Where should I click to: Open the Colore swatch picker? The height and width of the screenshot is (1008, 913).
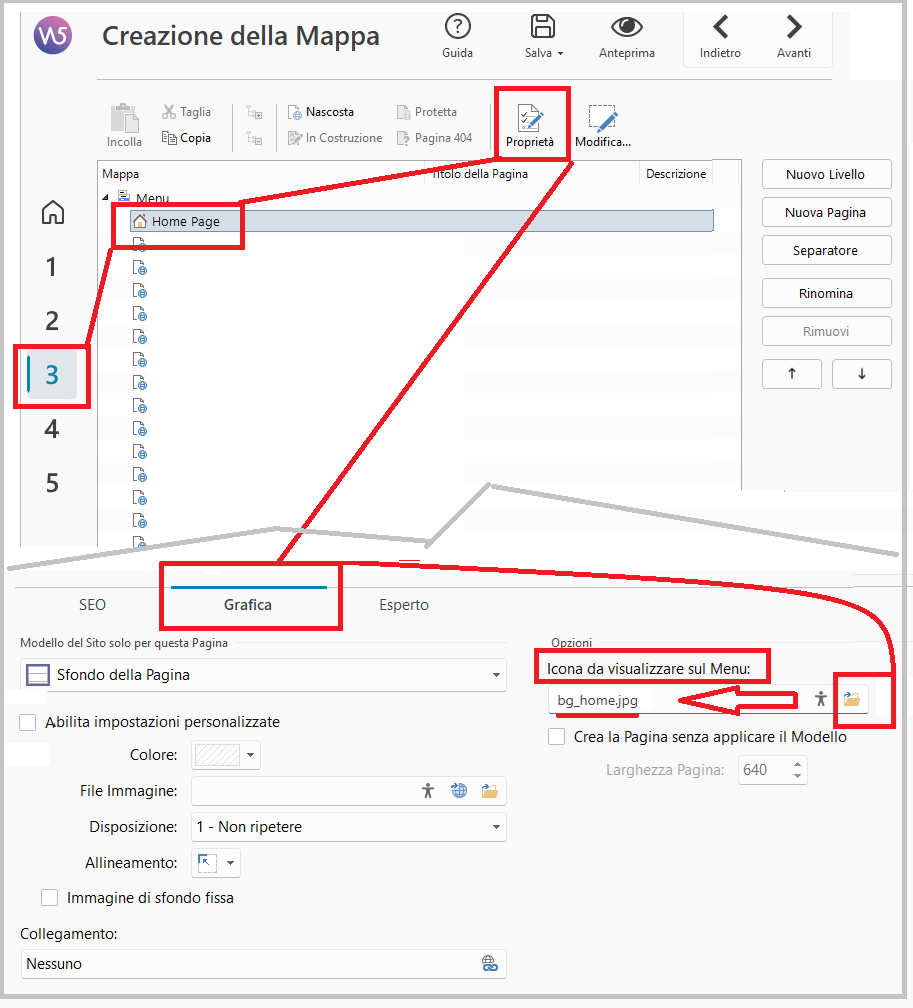tap(227, 755)
